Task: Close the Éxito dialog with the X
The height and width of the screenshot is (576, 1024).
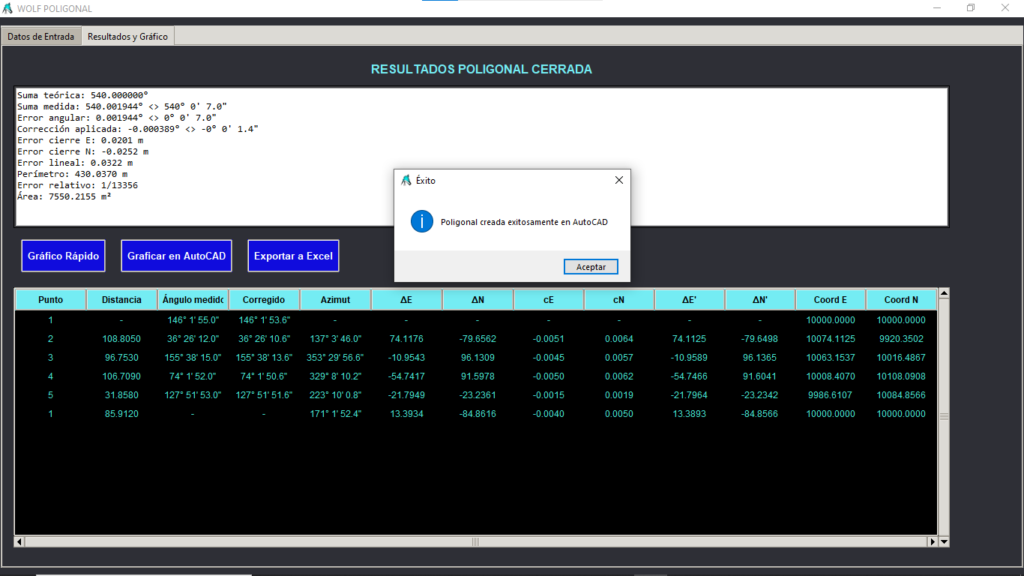Action: pos(618,180)
